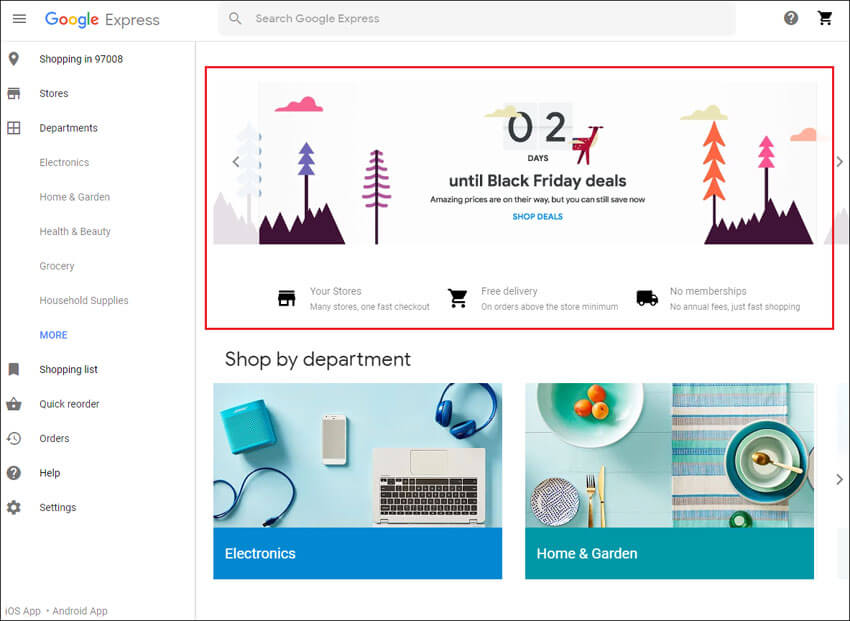Image resolution: width=850 pixels, height=621 pixels.
Task: Select Shopping in 97008 location
Action: pos(81,59)
